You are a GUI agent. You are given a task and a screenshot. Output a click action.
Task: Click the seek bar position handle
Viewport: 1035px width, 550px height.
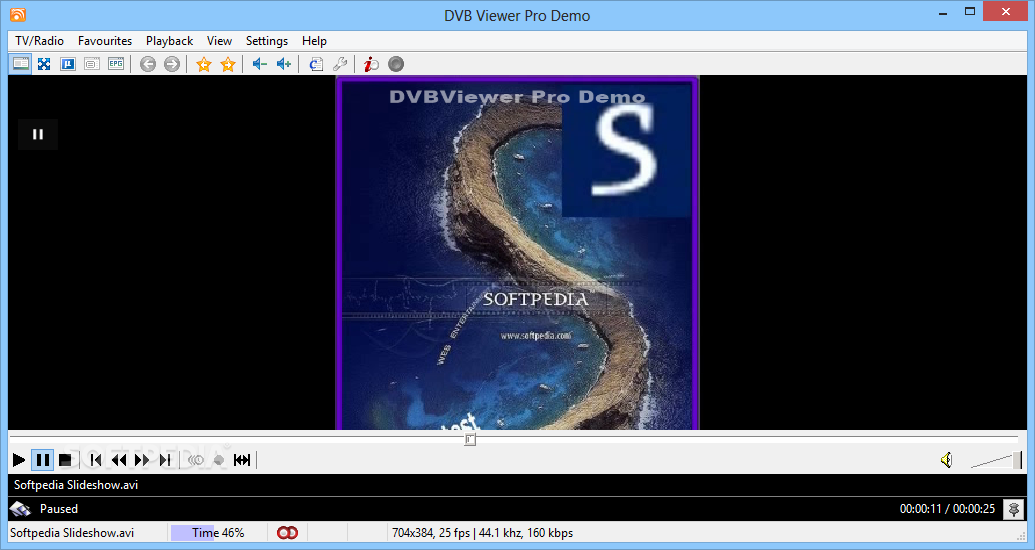(470, 439)
